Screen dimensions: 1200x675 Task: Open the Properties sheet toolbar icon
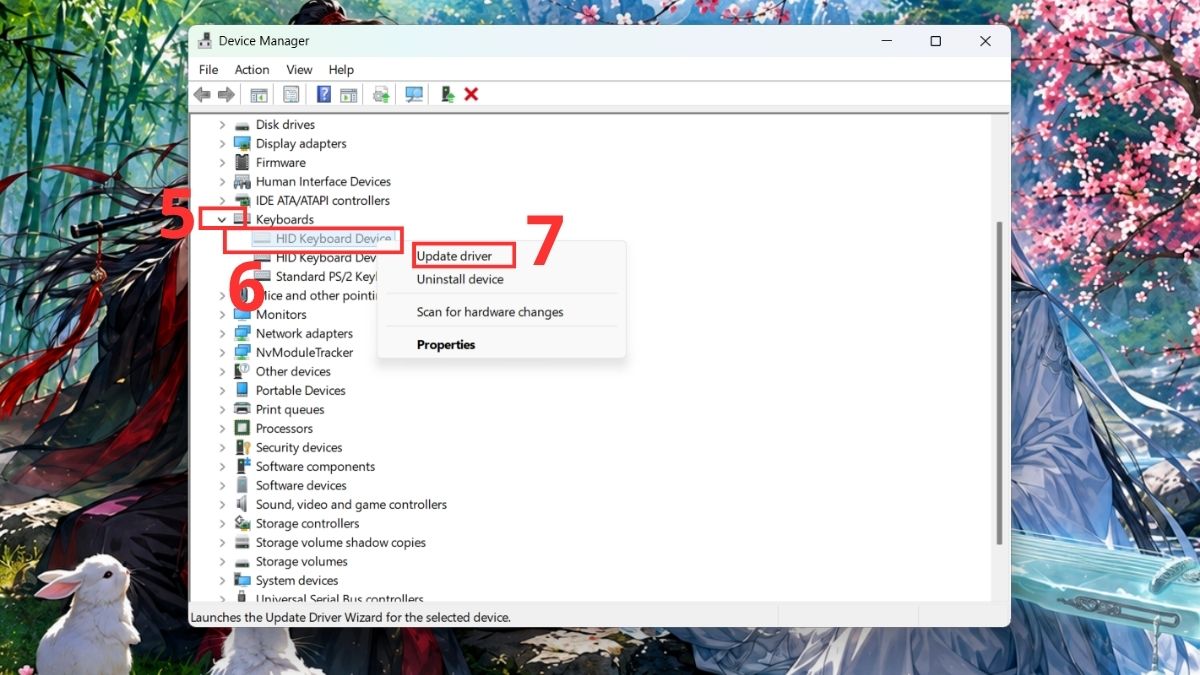coord(291,94)
